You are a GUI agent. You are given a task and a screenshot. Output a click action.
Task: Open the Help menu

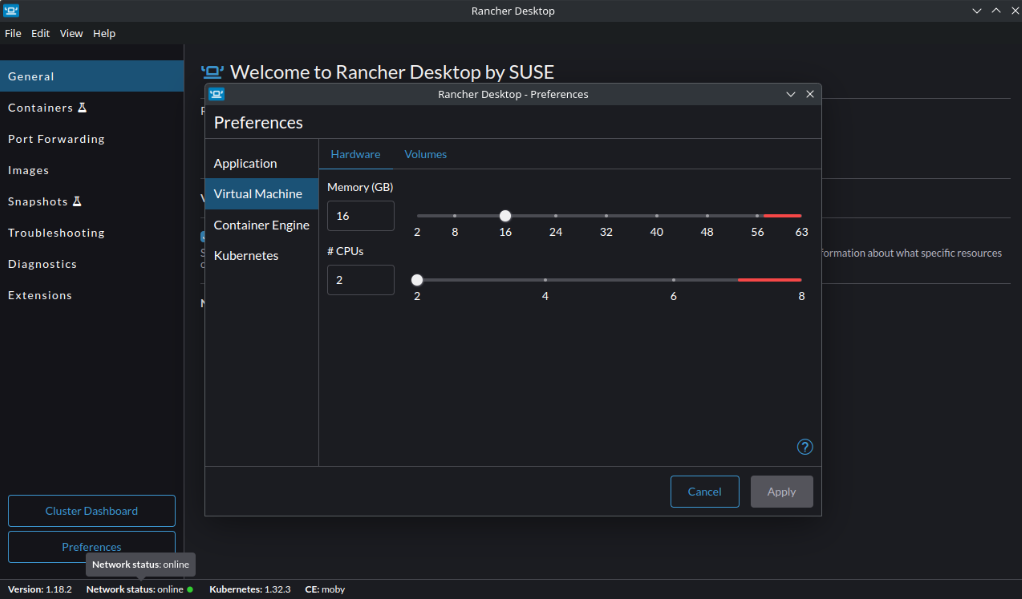click(104, 33)
